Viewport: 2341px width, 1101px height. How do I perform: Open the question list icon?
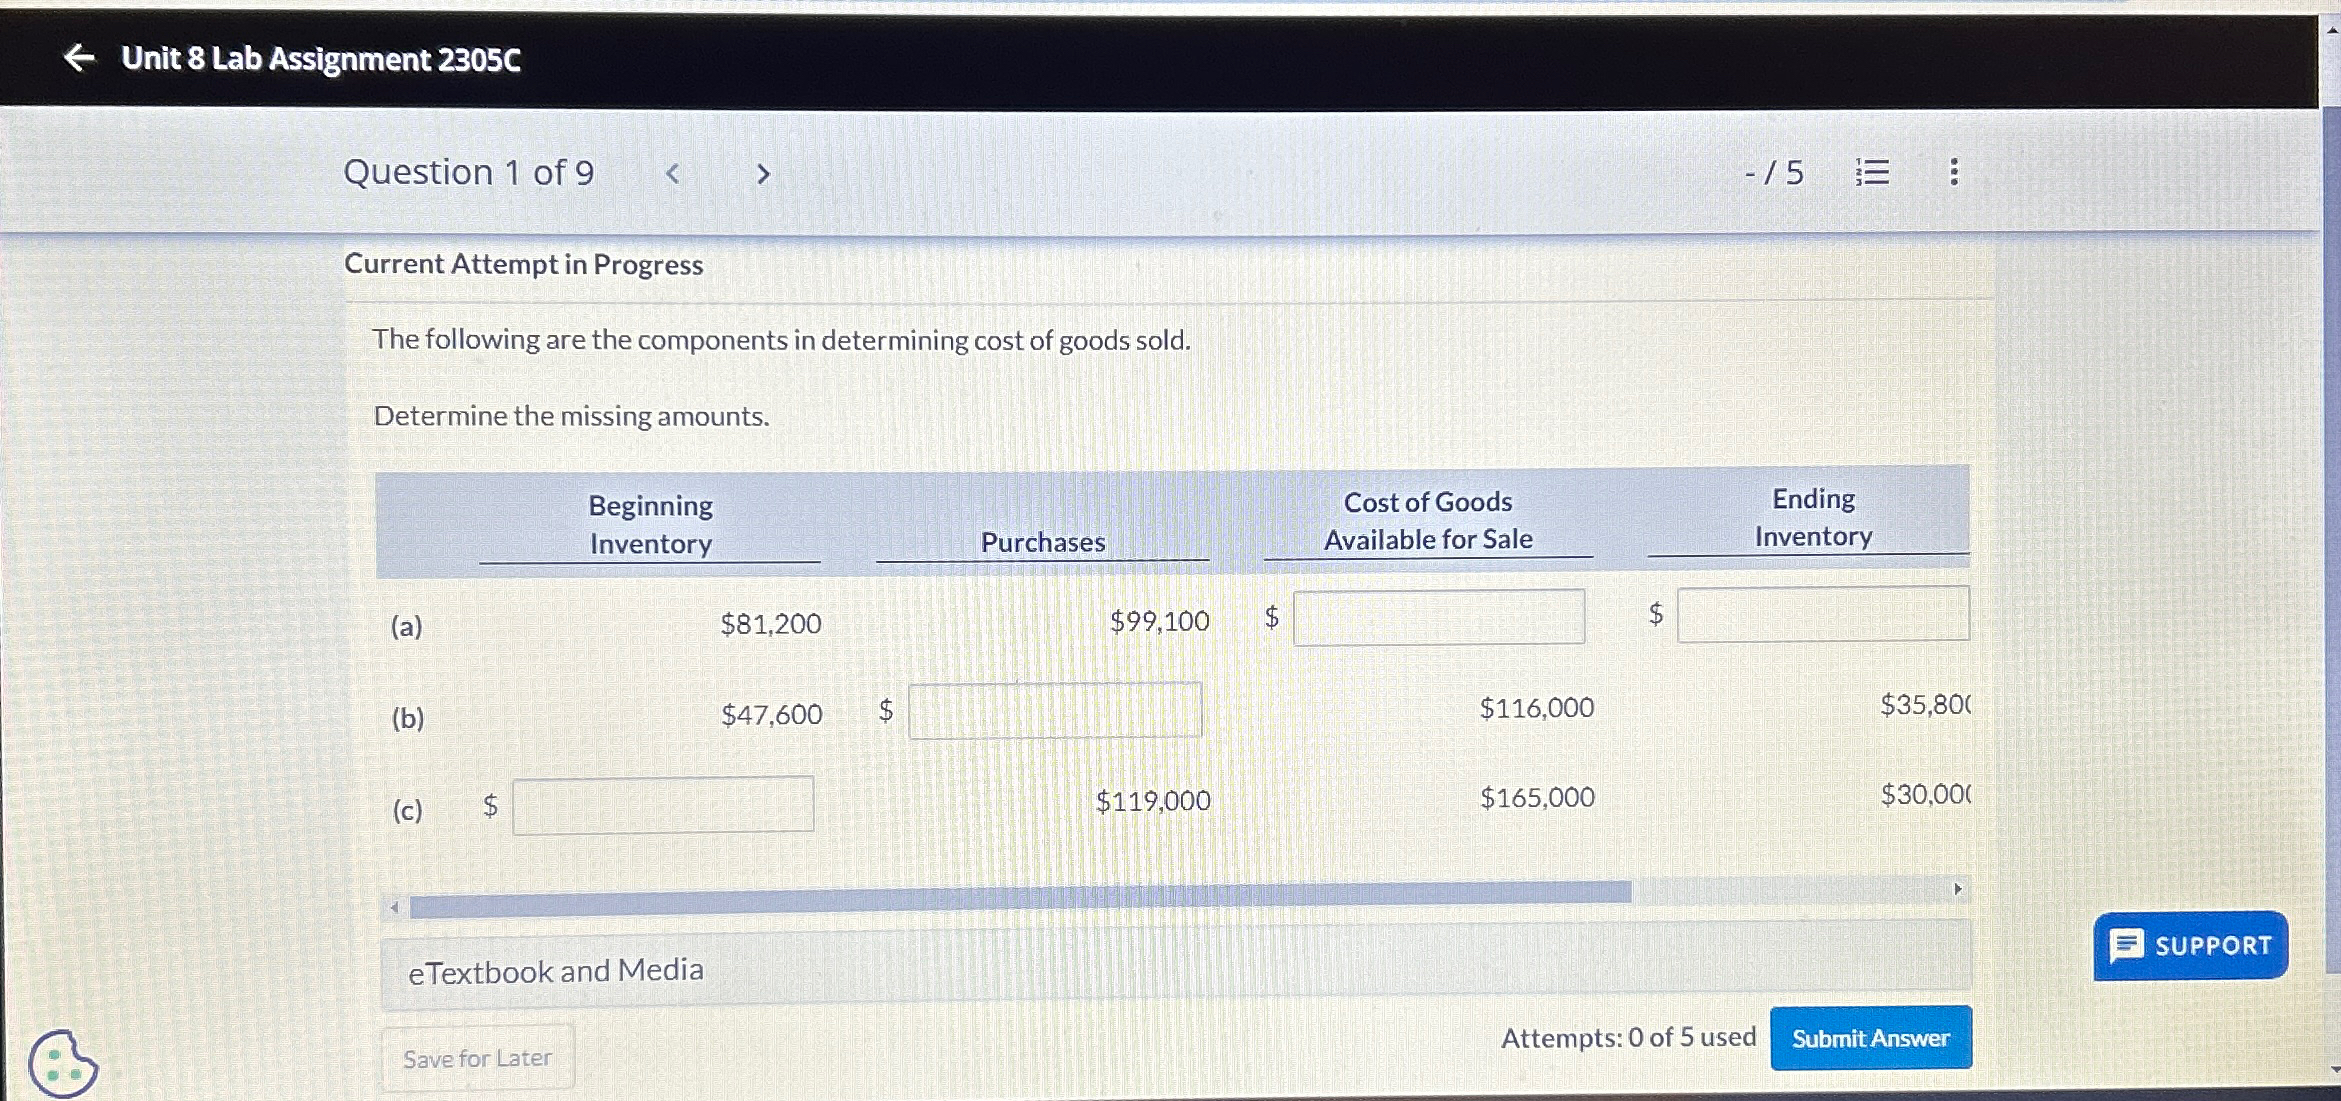click(1872, 172)
